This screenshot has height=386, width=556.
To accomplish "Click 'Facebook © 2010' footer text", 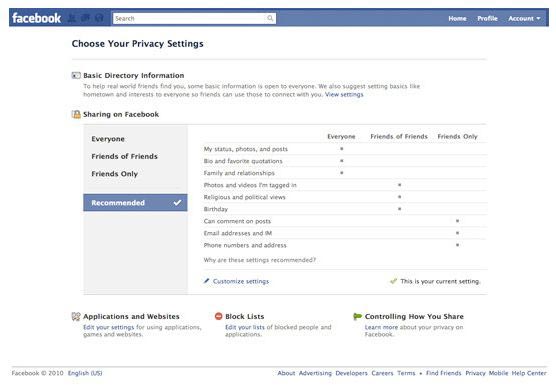I will pyautogui.click(x=37, y=373).
